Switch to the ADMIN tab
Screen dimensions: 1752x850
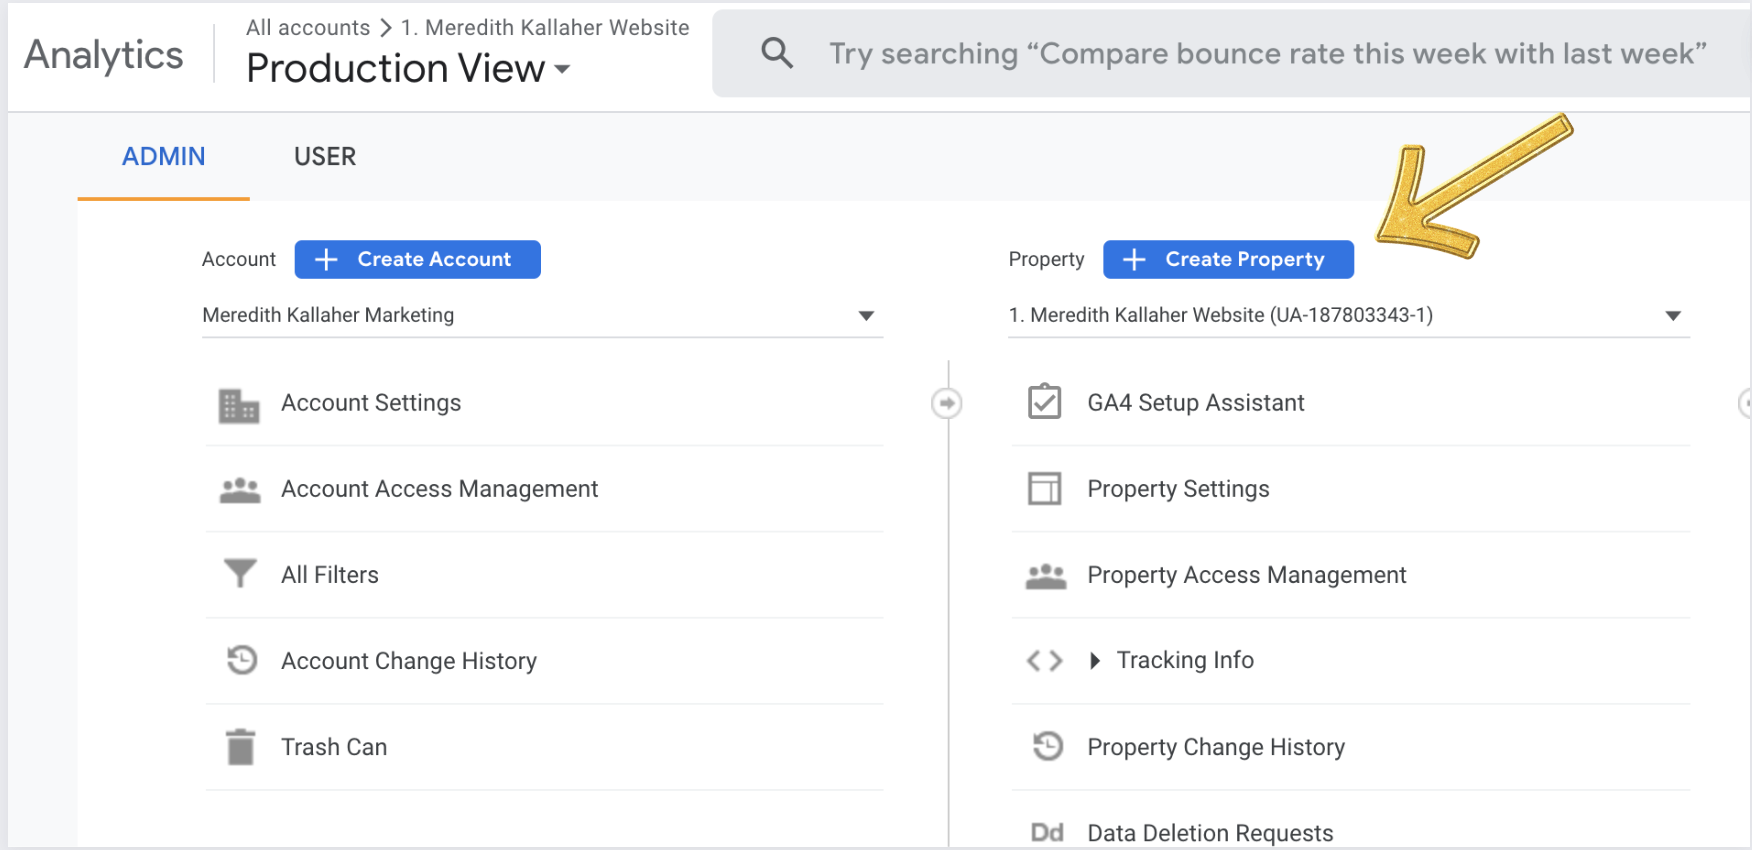pos(164,157)
